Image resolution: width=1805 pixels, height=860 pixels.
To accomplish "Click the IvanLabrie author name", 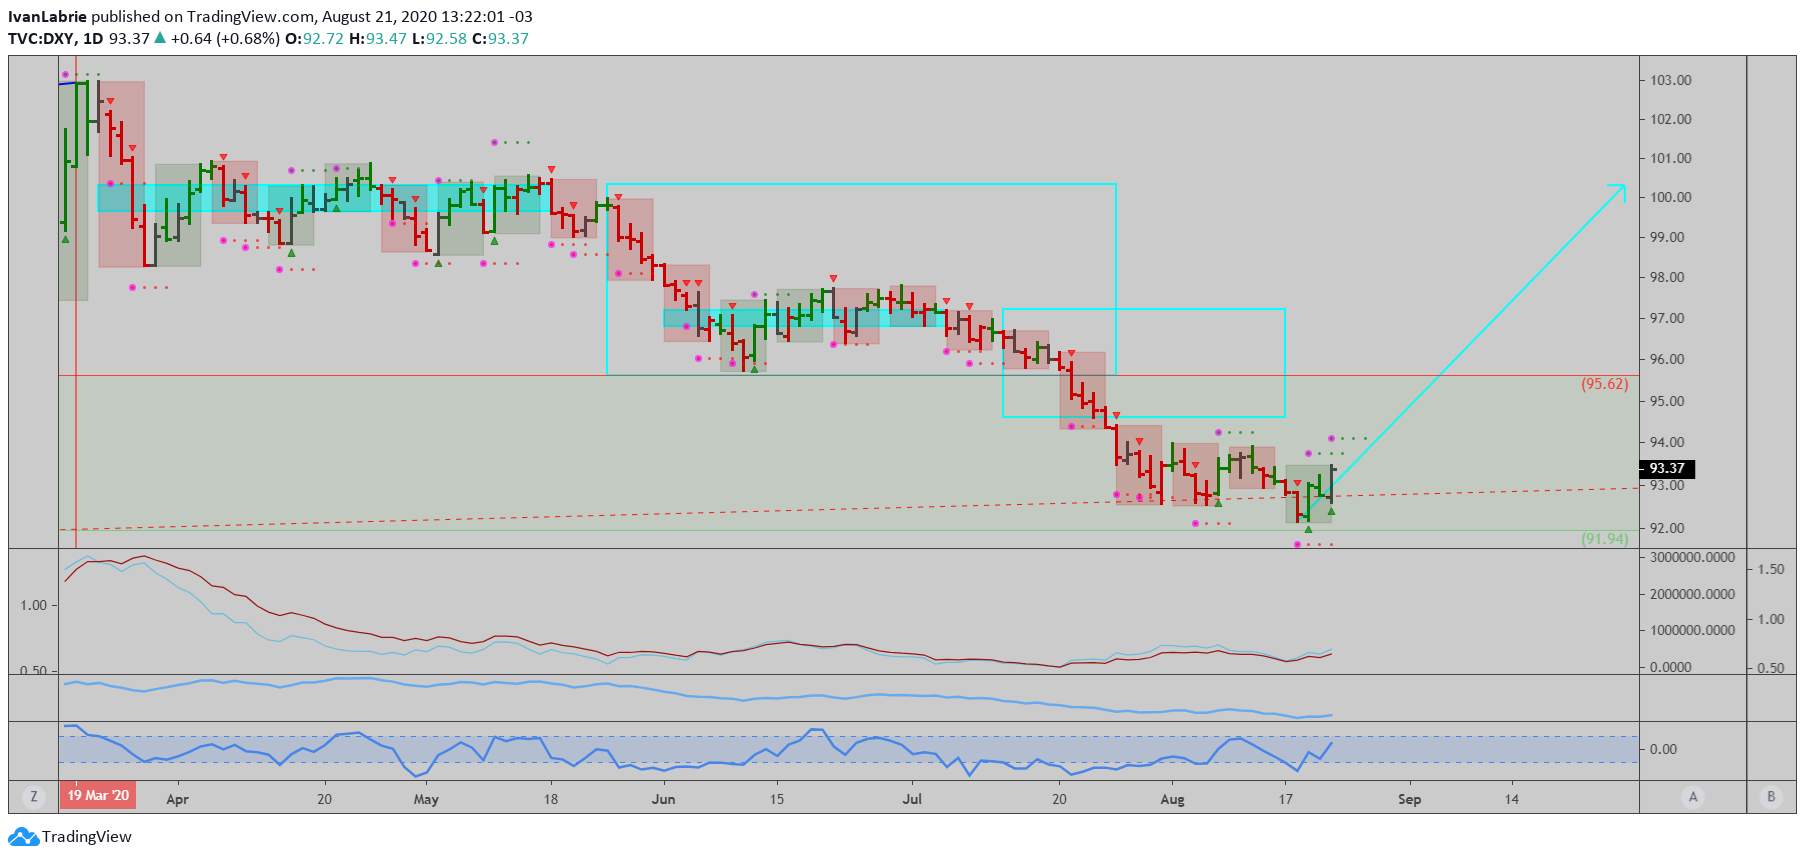I will [x=47, y=16].
